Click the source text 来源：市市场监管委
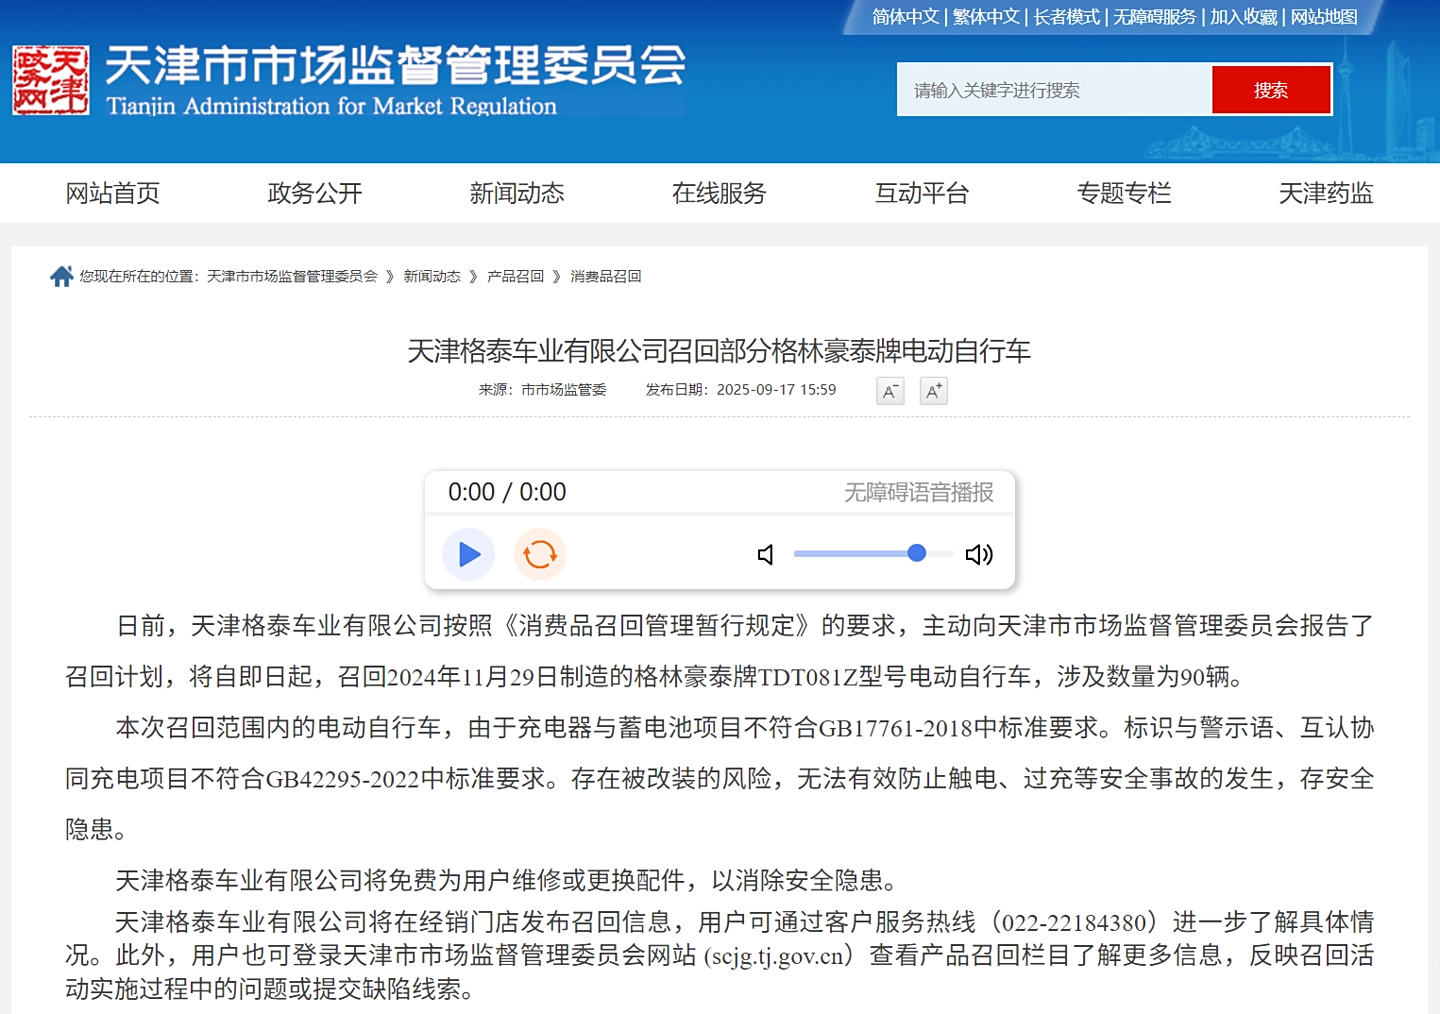1440x1014 pixels. pyautogui.click(x=542, y=390)
